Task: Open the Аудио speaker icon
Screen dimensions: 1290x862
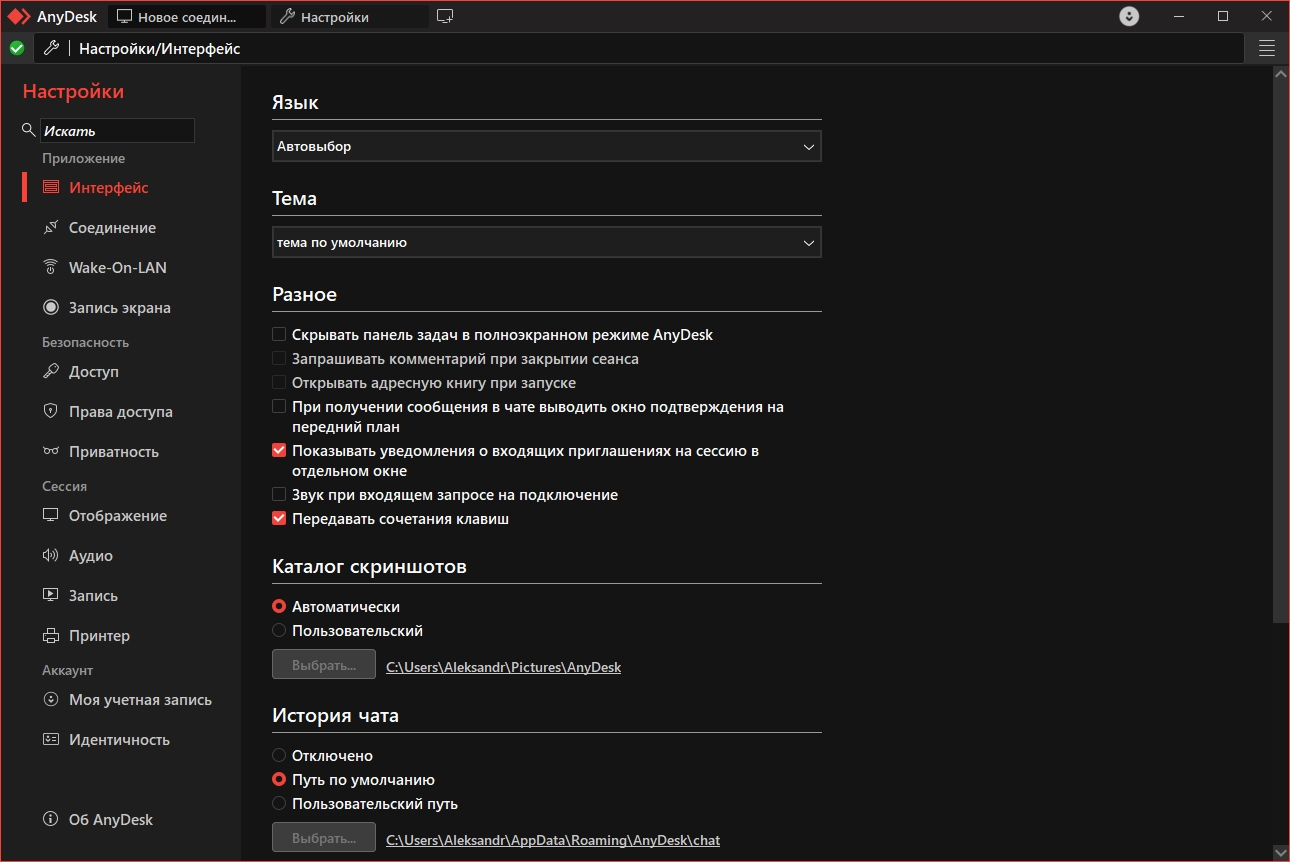Action: point(51,556)
